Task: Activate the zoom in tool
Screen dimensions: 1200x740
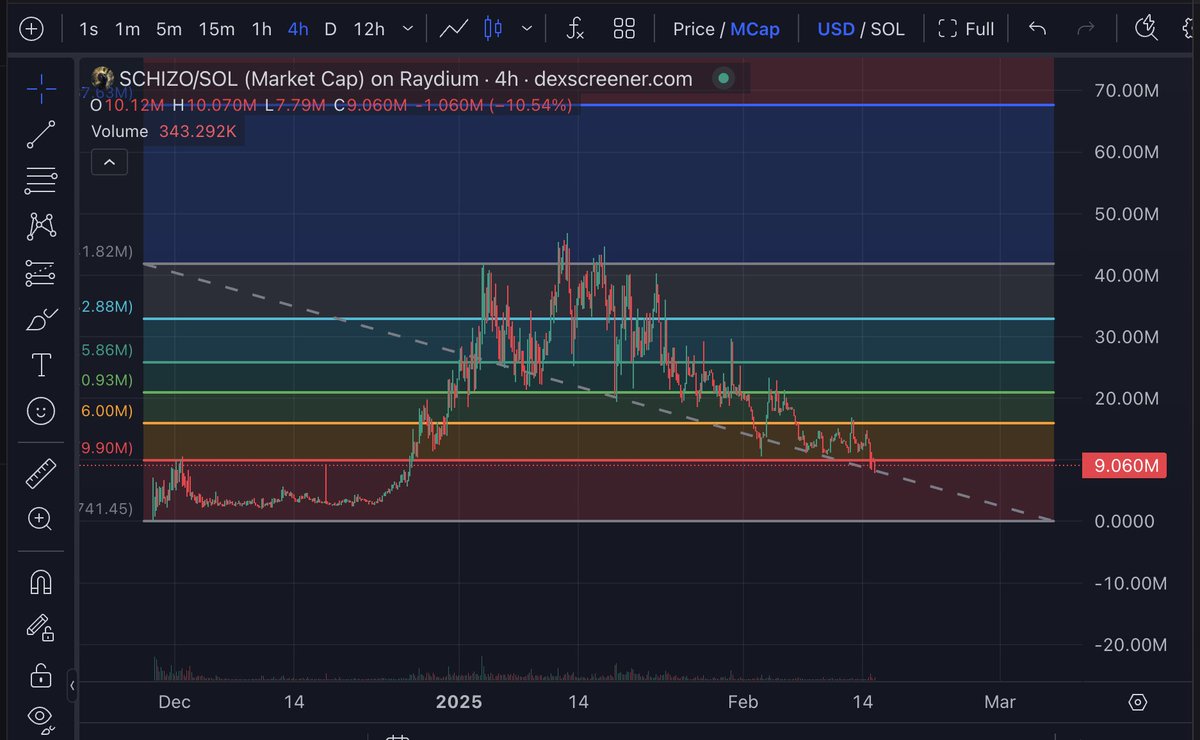Action: [x=41, y=519]
